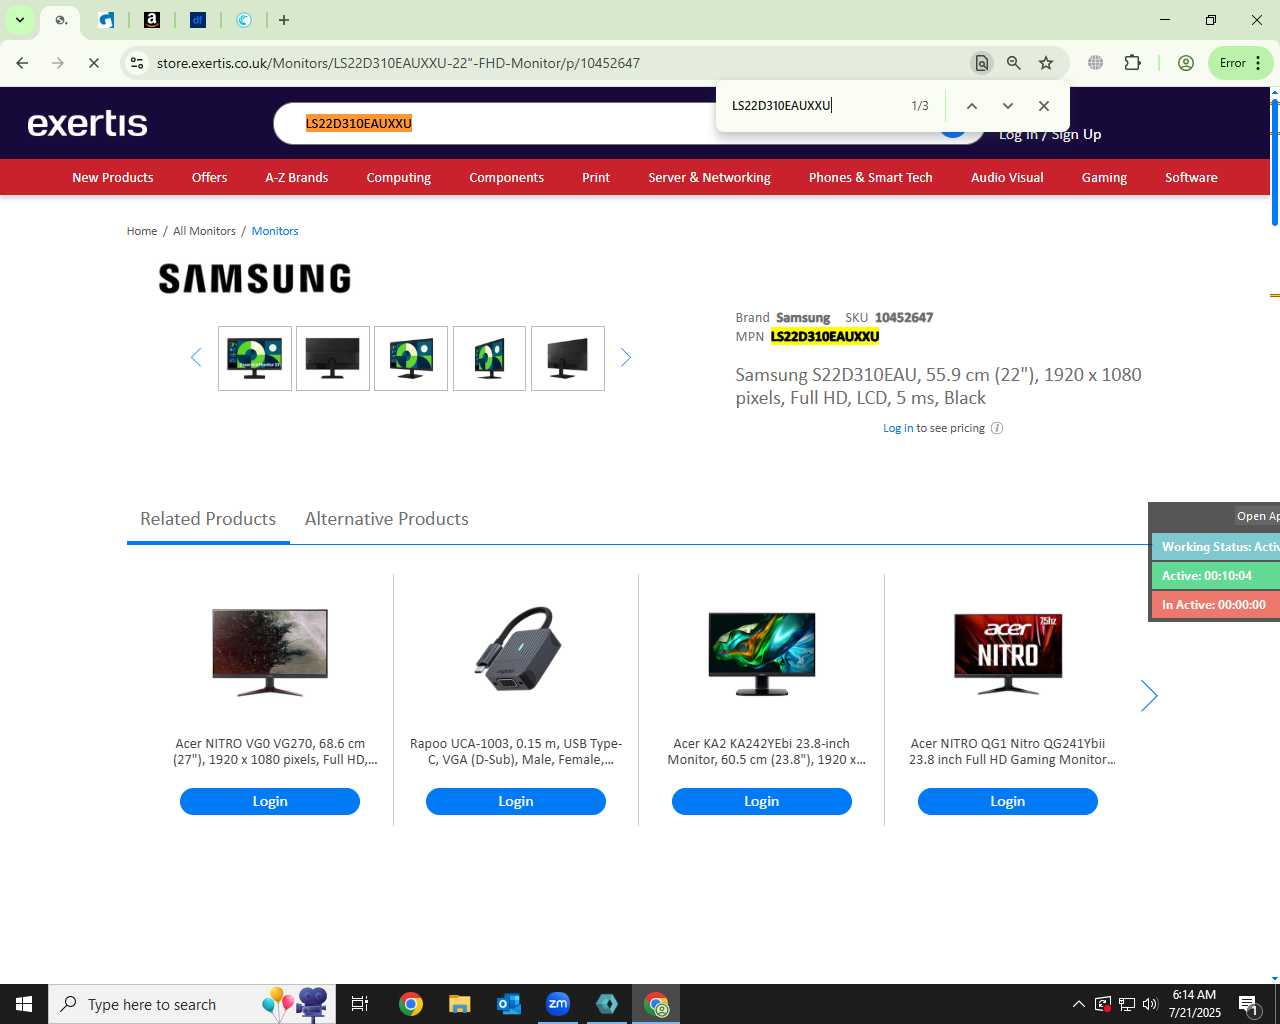Click the All Monitors breadcrumb

click(x=204, y=231)
